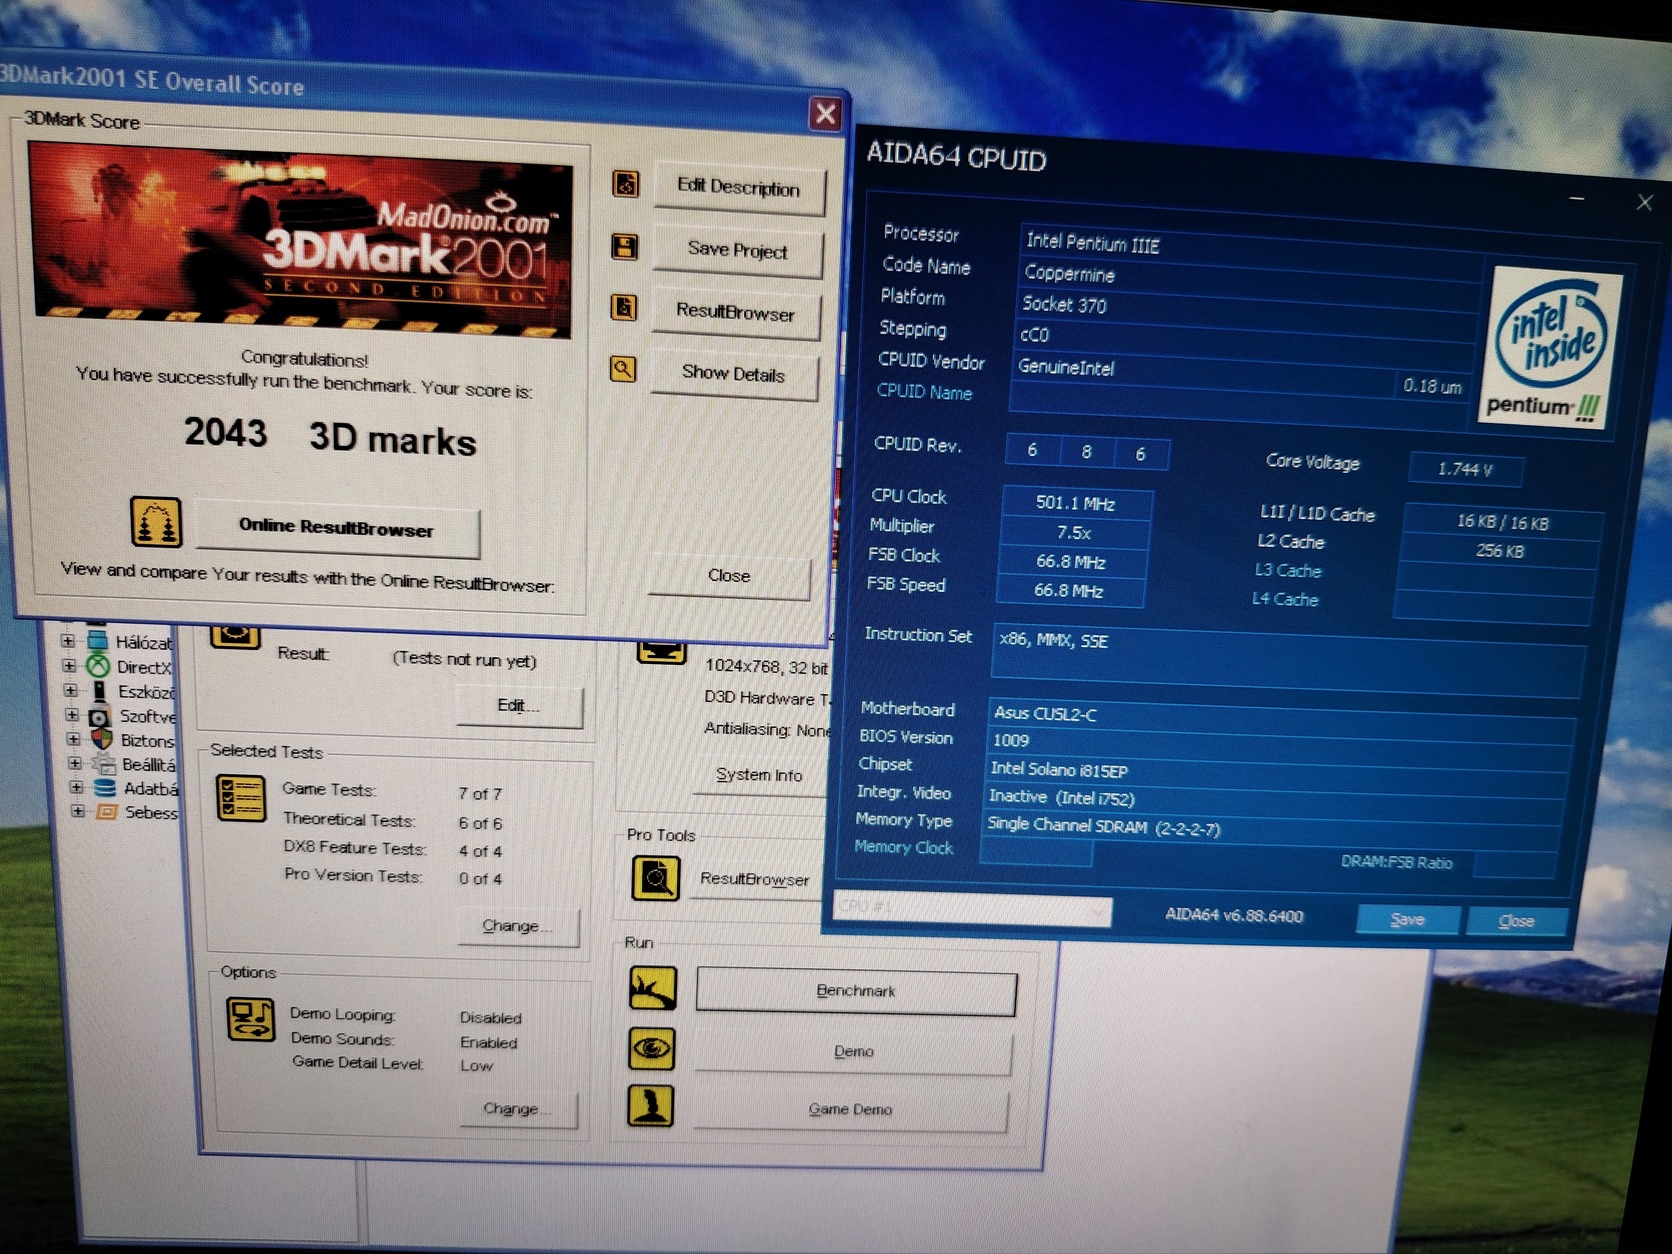Click the Save Project button
1672x1254 pixels.
pos(738,250)
